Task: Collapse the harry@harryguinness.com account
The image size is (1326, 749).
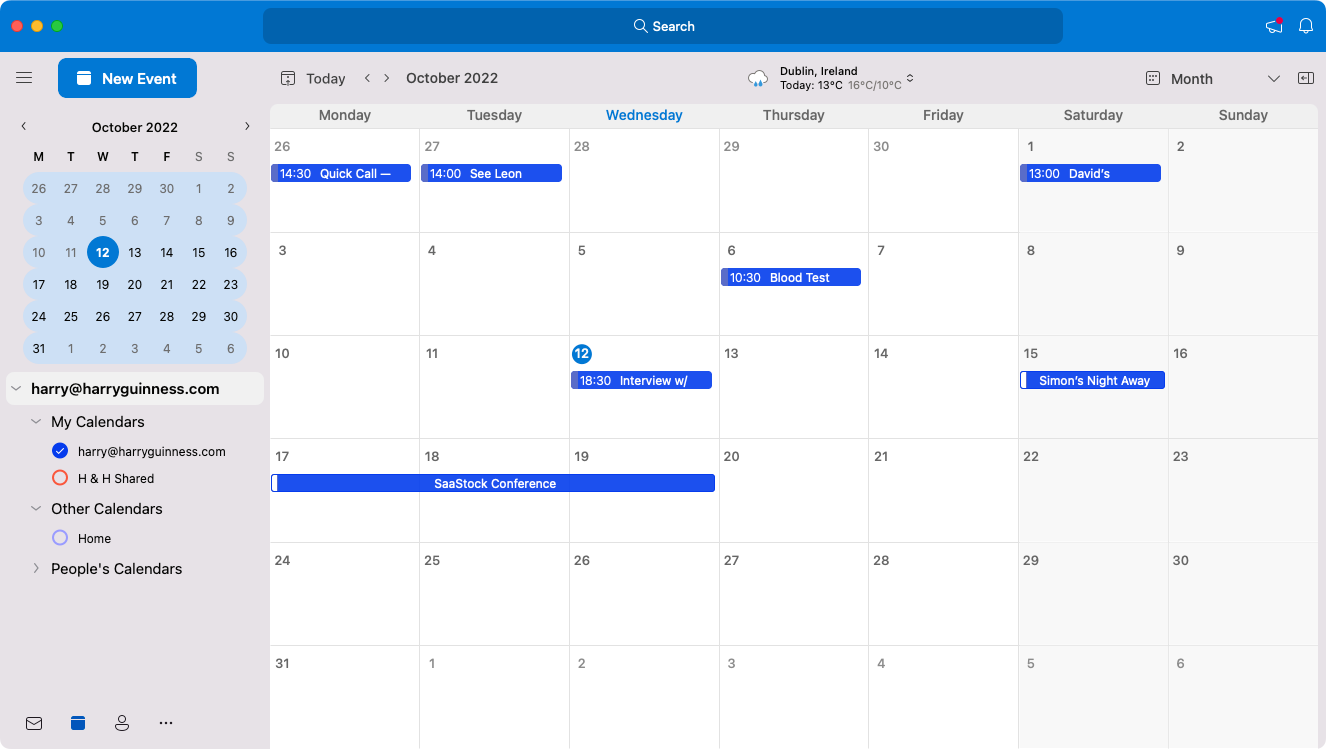Action: pyautogui.click(x=15, y=389)
